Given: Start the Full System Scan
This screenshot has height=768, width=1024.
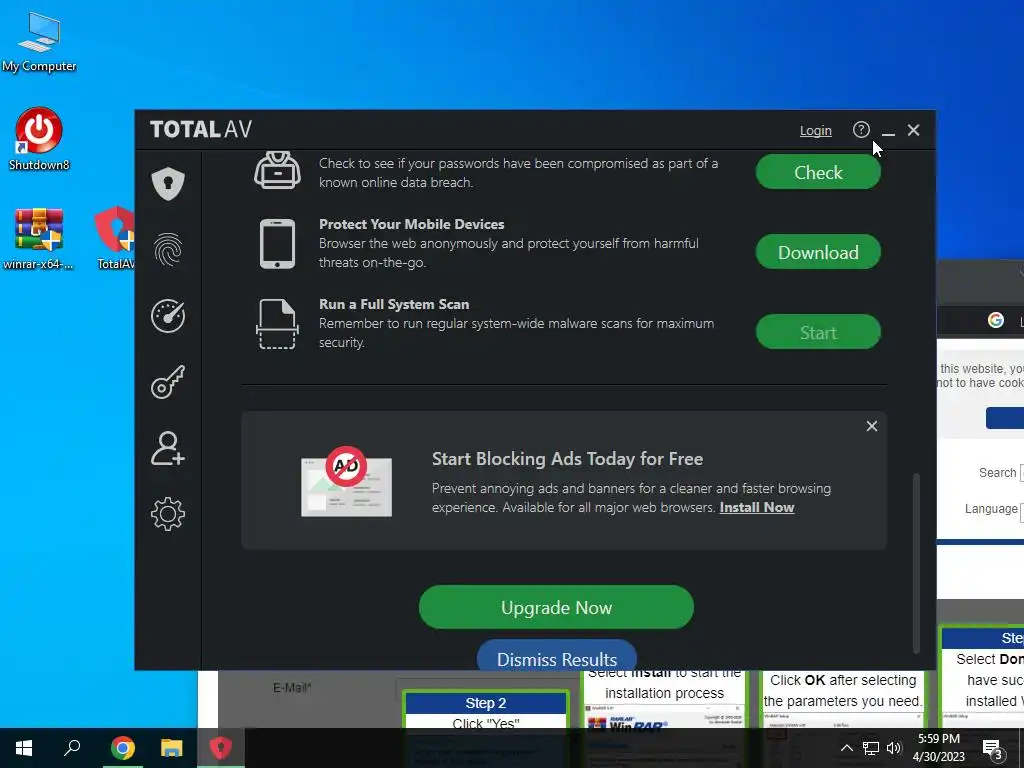Looking at the screenshot, I should (818, 332).
